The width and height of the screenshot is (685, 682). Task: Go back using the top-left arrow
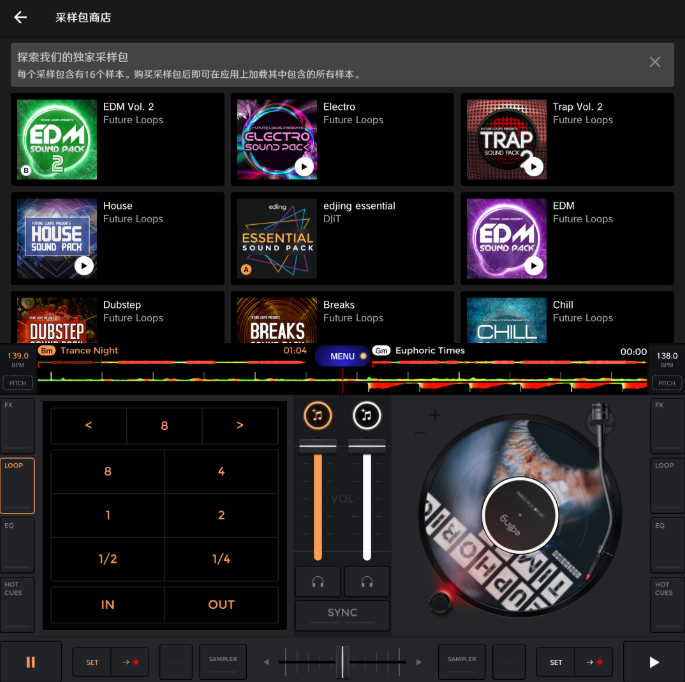pyautogui.click(x=20, y=18)
